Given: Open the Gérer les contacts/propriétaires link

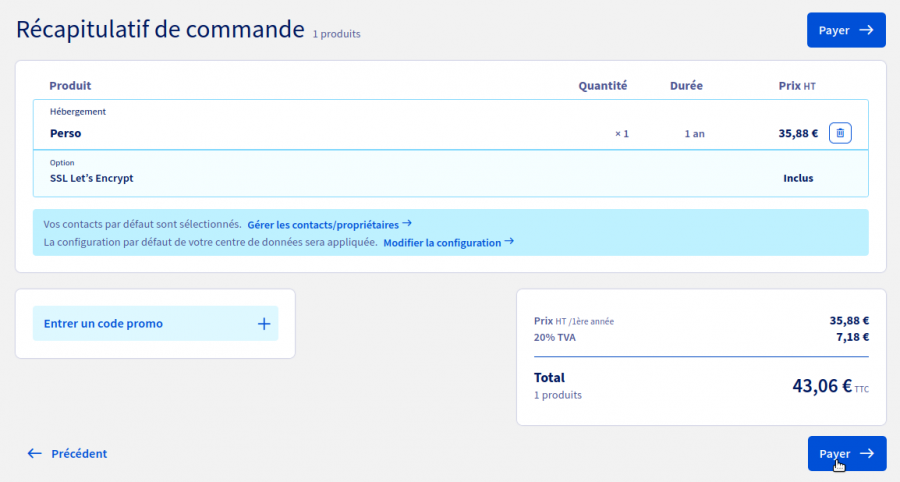Looking at the screenshot, I should pyautogui.click(x=323, y=225).
